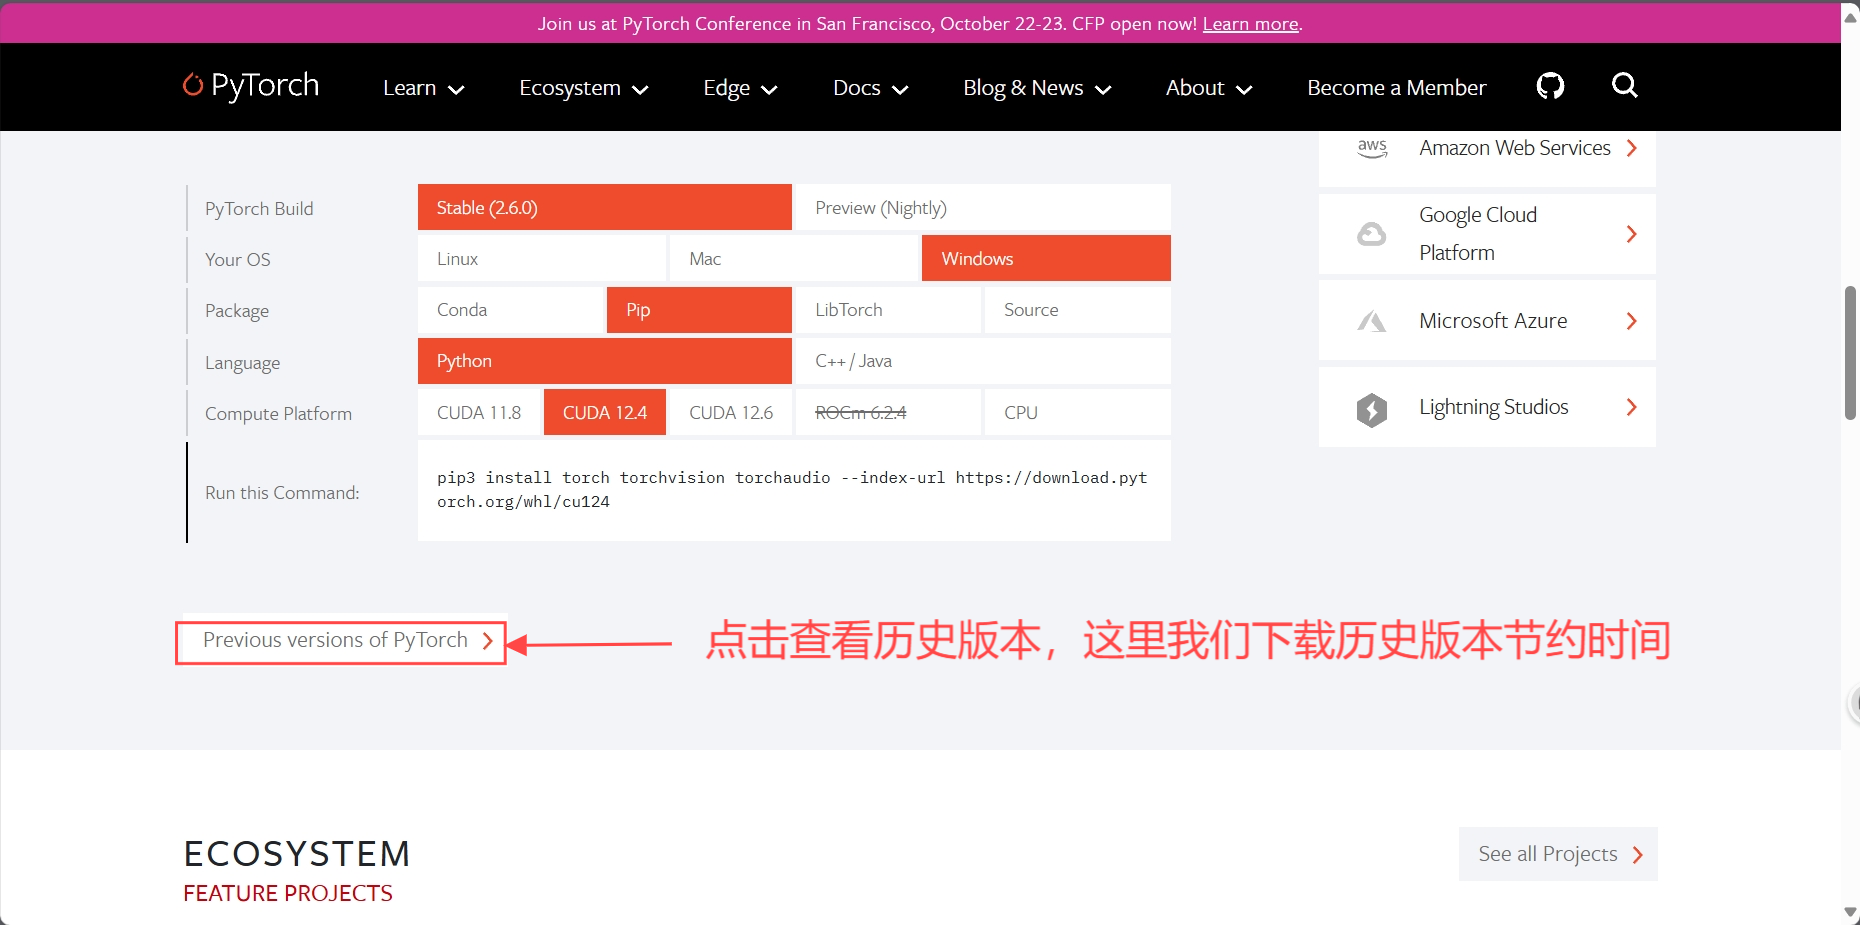The height and width of the screenshot is (925, 1860).
Task: Click arrow next to Amazon Web Services
Action: point(1632,148)
